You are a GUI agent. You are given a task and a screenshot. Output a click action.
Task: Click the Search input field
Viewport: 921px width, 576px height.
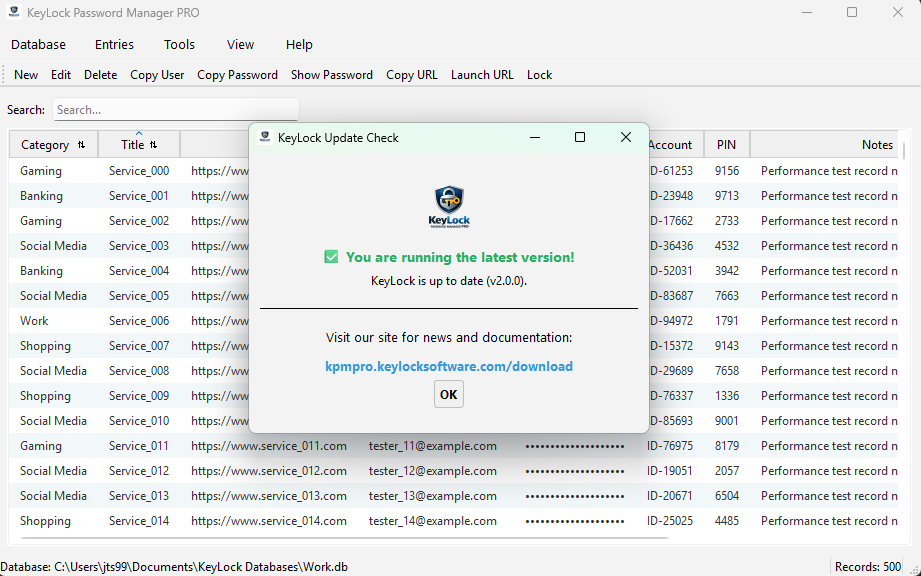[176, 110]
